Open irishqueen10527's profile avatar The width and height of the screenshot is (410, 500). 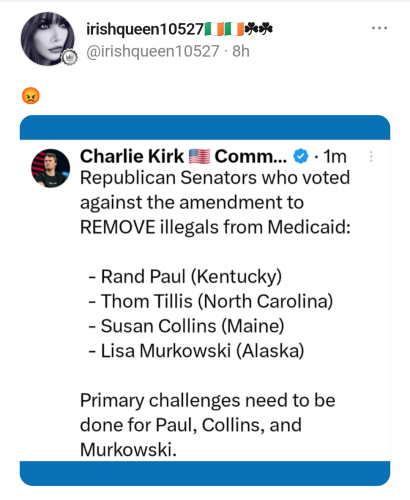[x=48, y=39]
